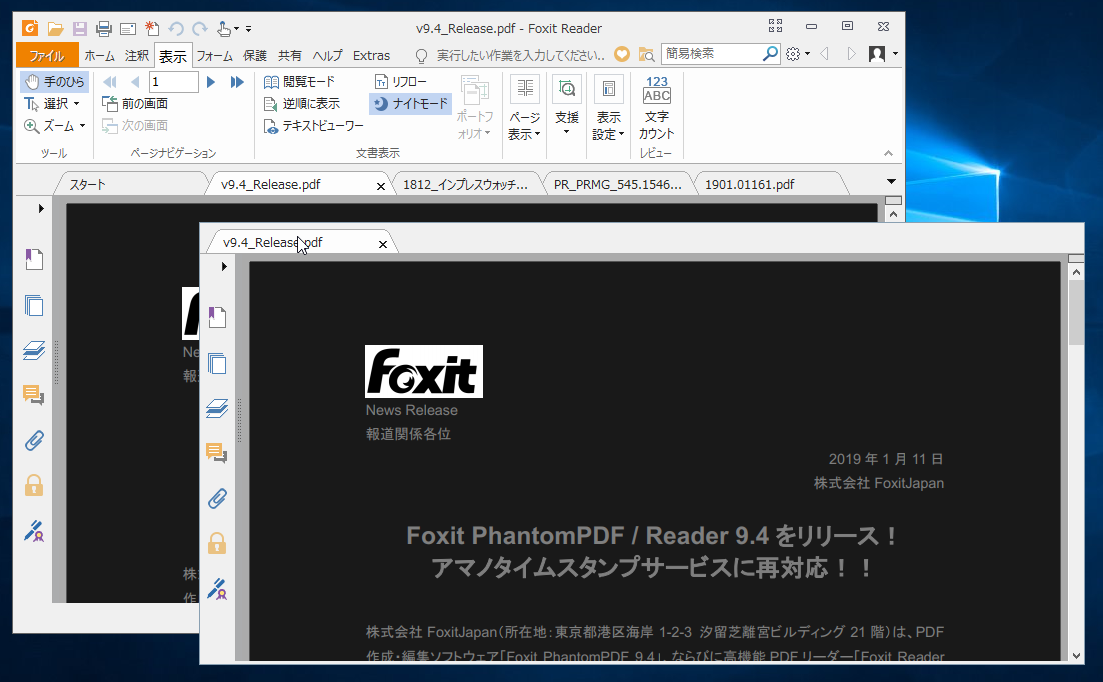Expand the 選択 select tool dropdown
1103x682 pixels.
[77, 104]
